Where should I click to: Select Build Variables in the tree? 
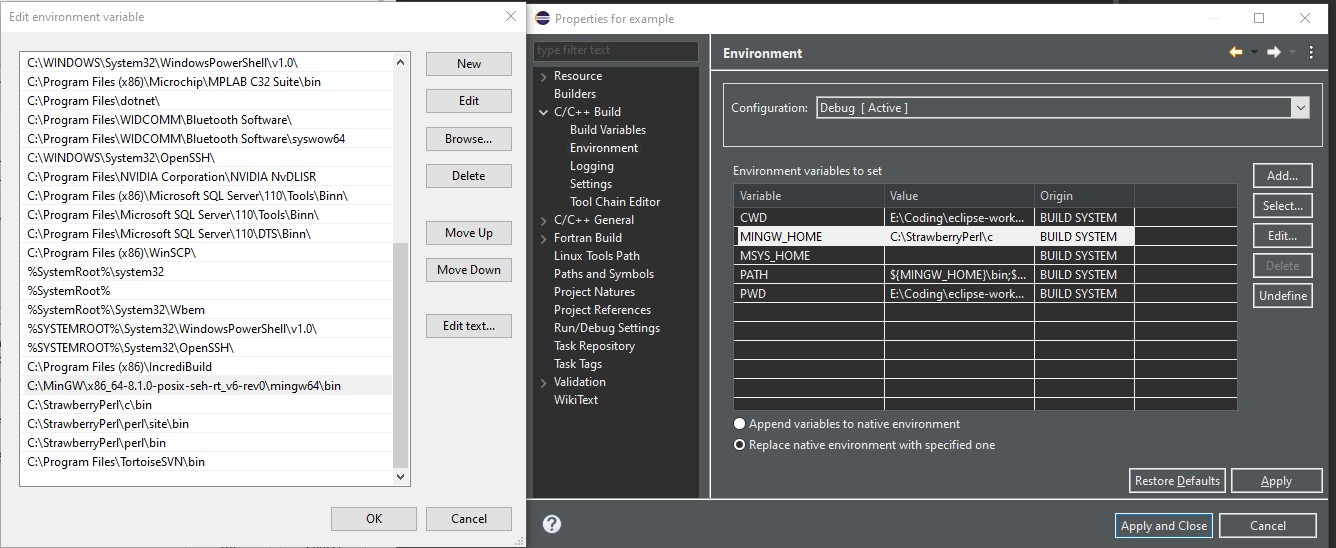(x=607, y=130)
